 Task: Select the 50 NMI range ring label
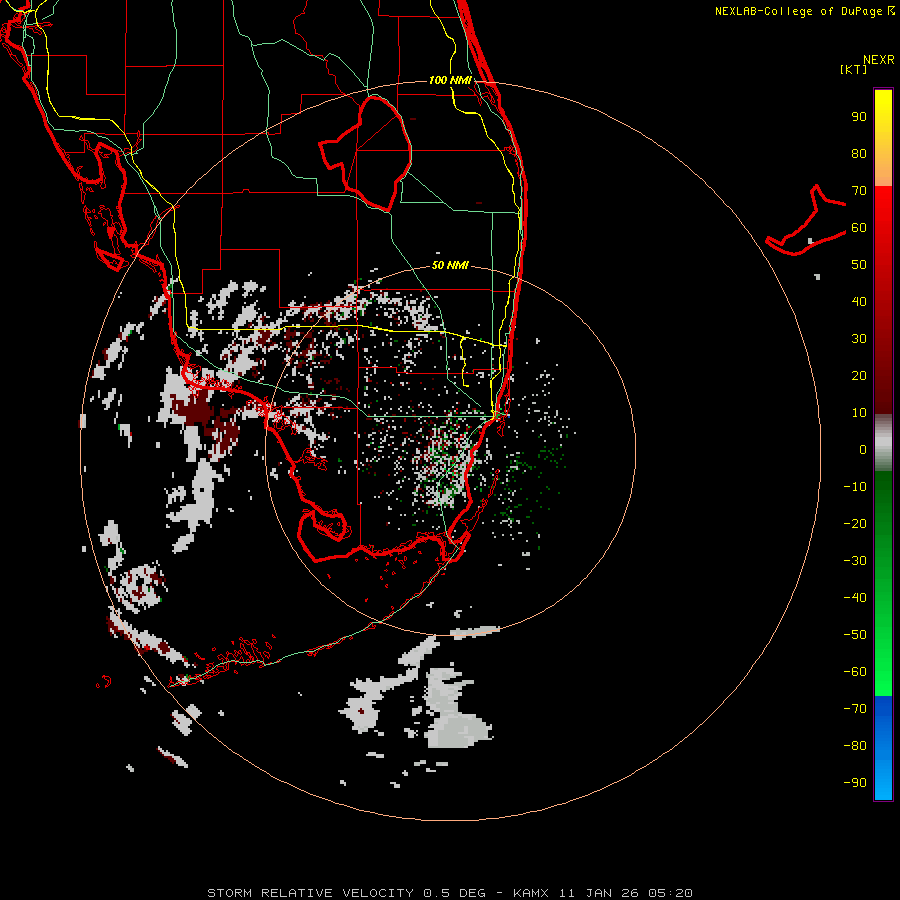(450, 265)
